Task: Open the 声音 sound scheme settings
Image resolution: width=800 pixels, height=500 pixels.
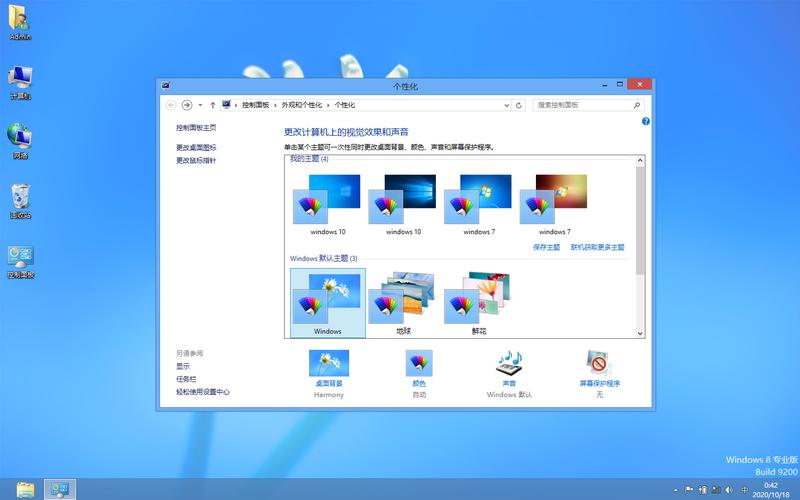Action: coord(509,374)
